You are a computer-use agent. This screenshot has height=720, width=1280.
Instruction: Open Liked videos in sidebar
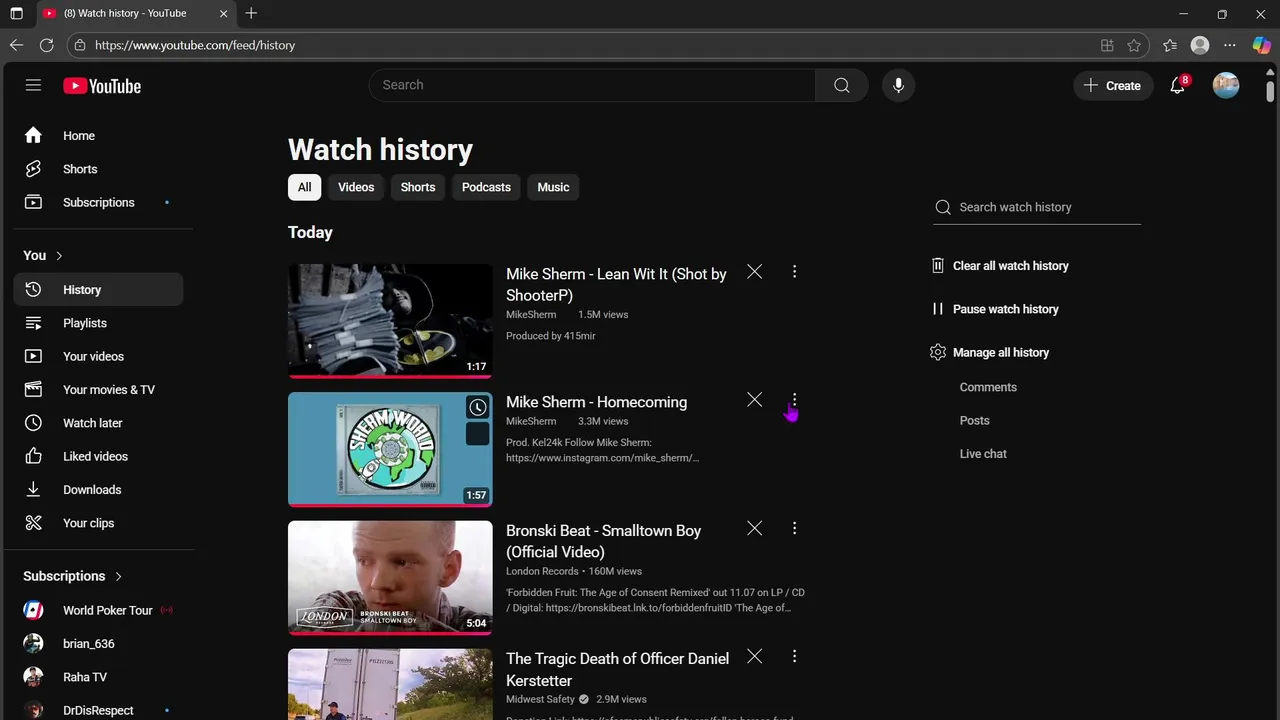click(98, 456)
